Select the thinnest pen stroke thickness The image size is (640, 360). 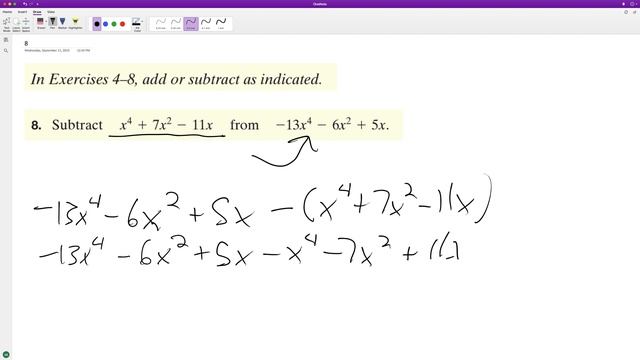[161, 24]
